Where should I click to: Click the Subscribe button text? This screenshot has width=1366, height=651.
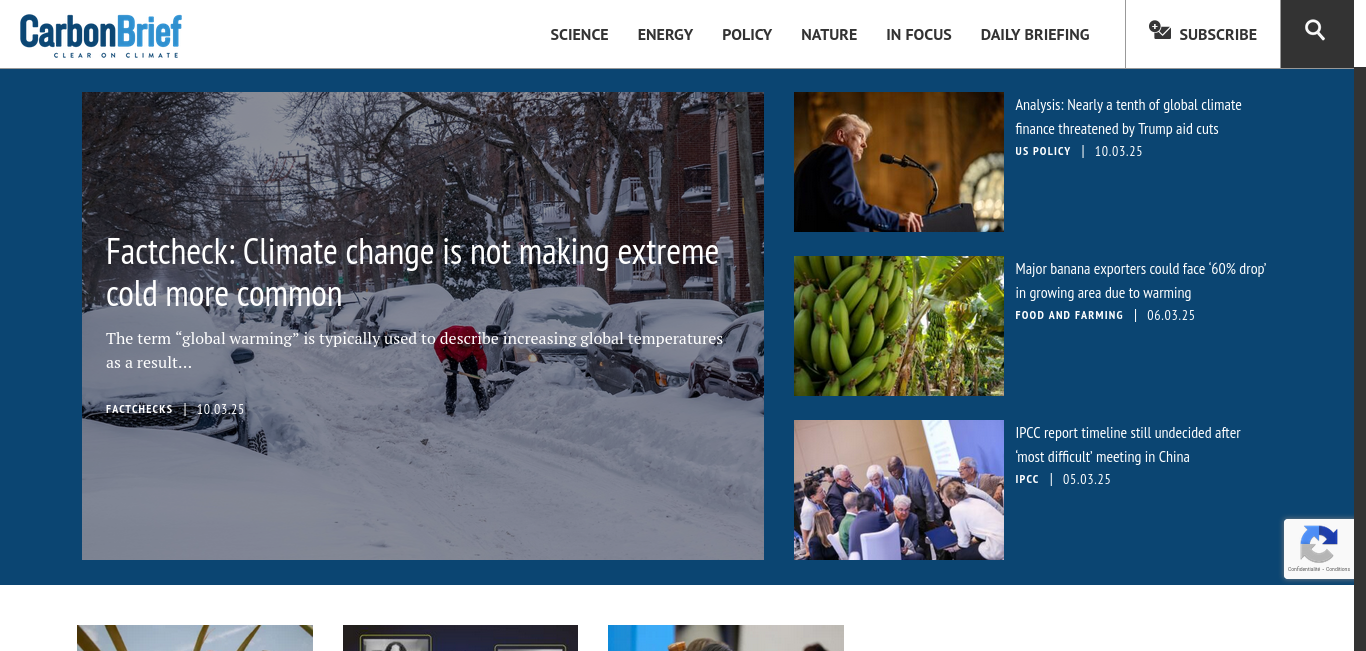click(1218, 35)
